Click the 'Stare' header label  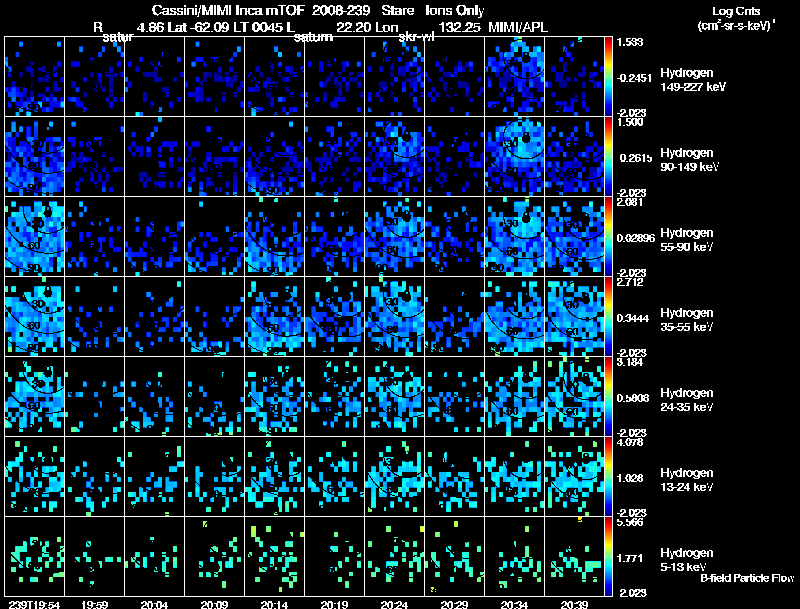(398, 11)
